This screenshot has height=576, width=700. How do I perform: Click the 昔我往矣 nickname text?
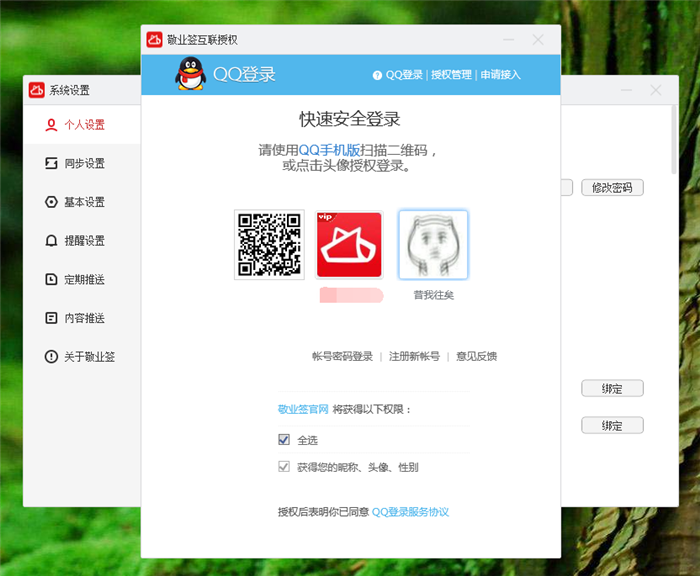[433, 295]
